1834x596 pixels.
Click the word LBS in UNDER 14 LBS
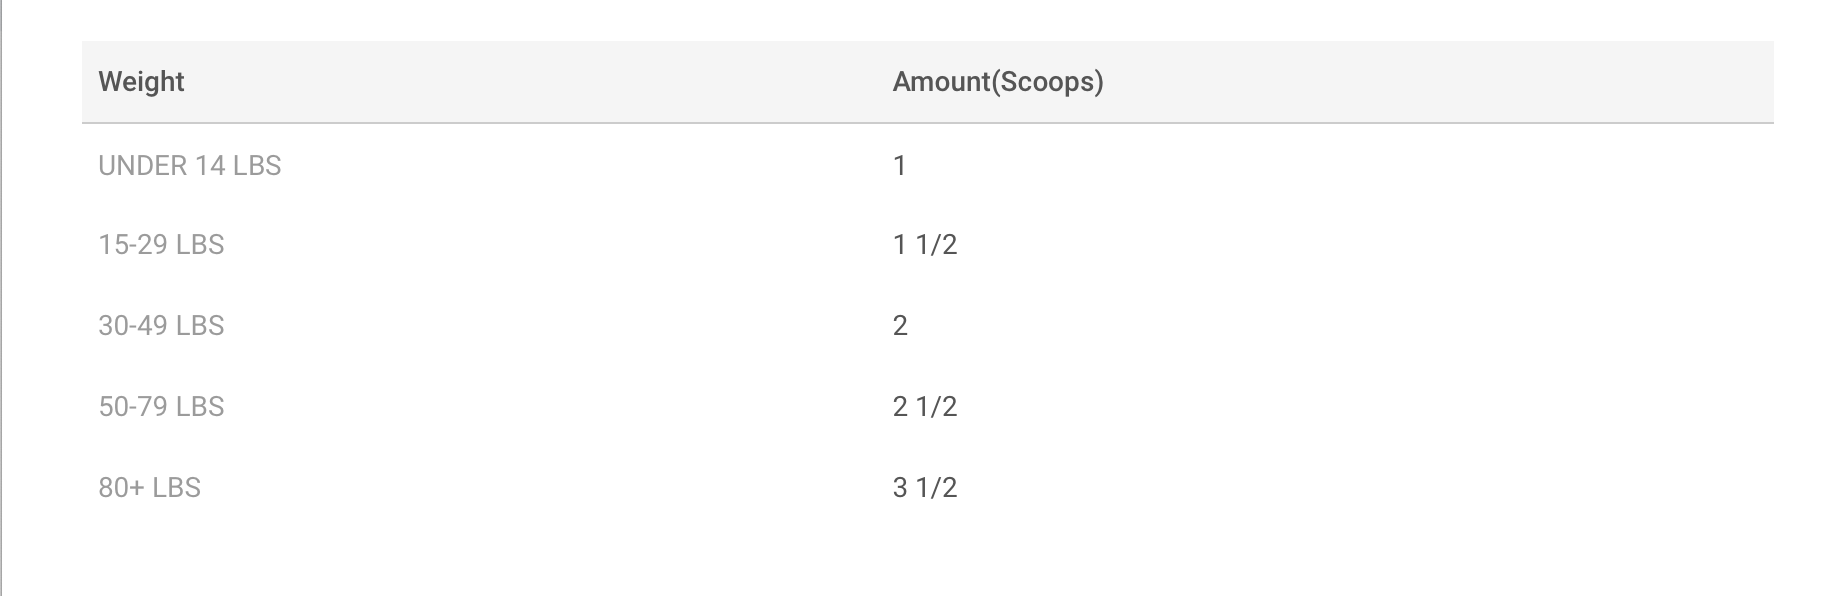click(x=257, y=166)
